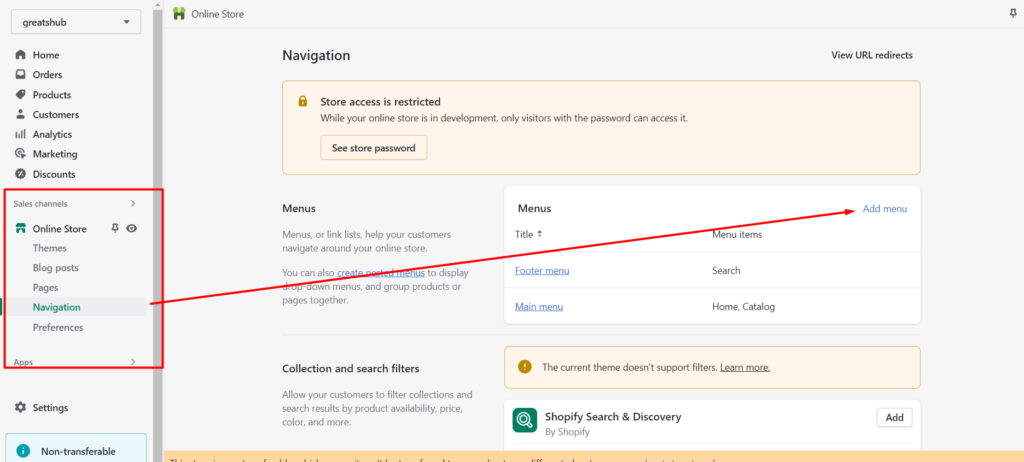Sort menus by Title column arrows
This screenshot has height=462, width=1024.
539,234
